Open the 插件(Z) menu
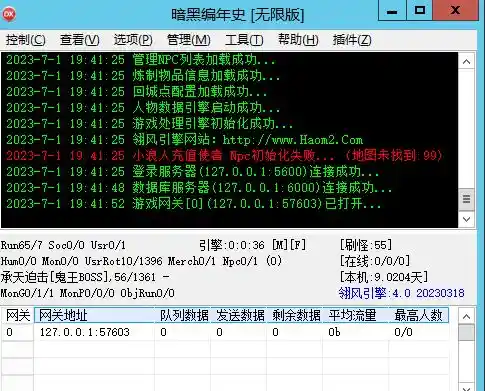Screen dimensions: 485x391 pos(352,40)
